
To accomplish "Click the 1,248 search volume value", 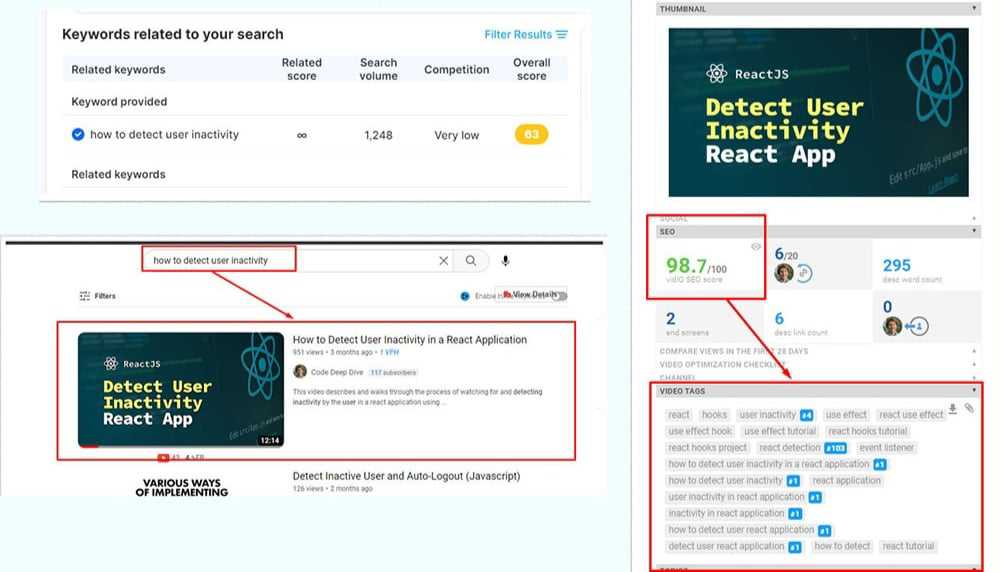I will pyautogui.click(x=378, y=135).
